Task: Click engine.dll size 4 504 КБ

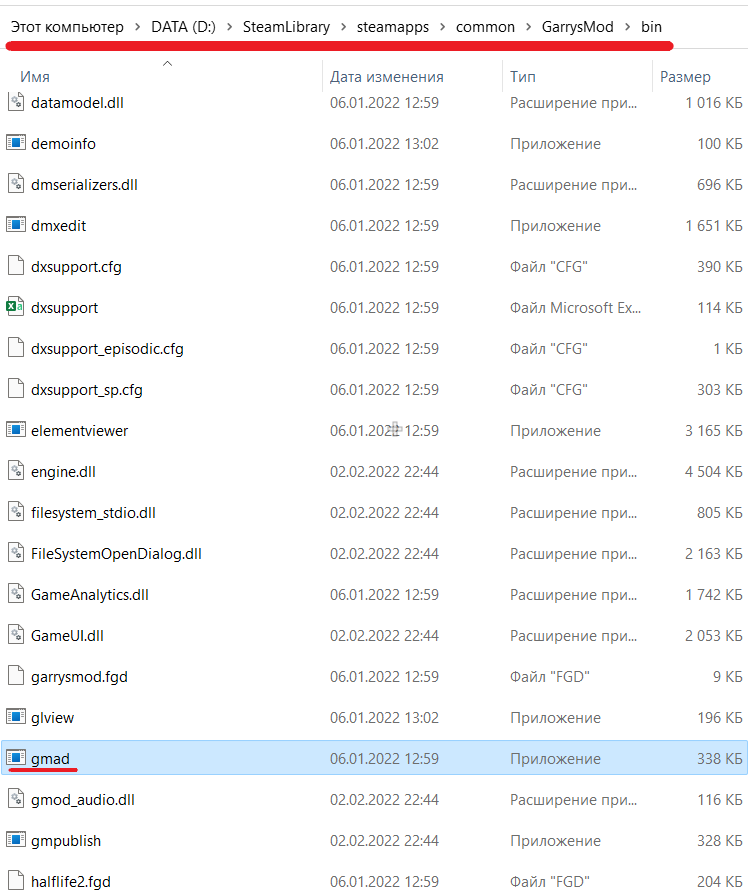Action: point(714,472)
